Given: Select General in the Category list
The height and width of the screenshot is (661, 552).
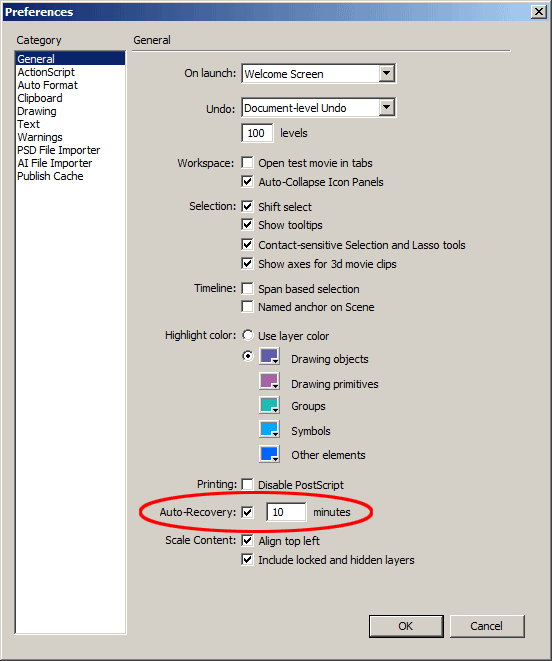Looking at the screenshot, I should click(x=70, y=59).
